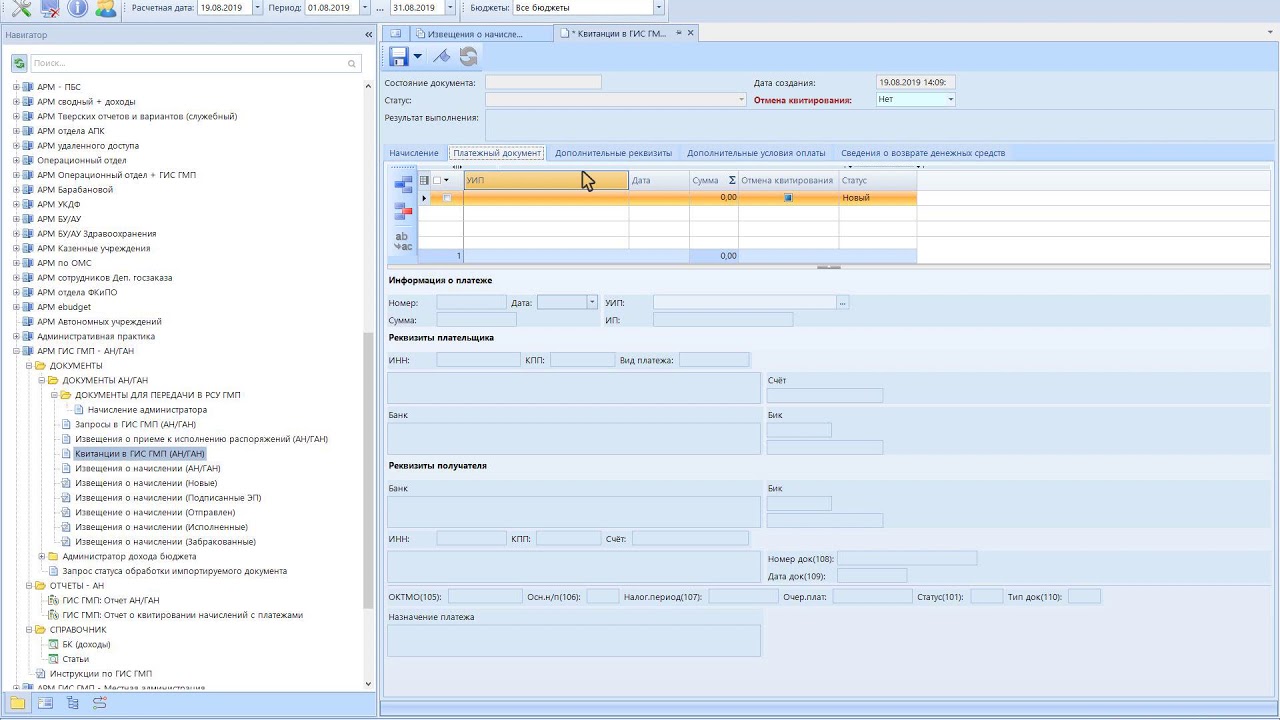Open the Сведения о возврате денежных средств tab

pyautogui.click(x=923, y=153)
